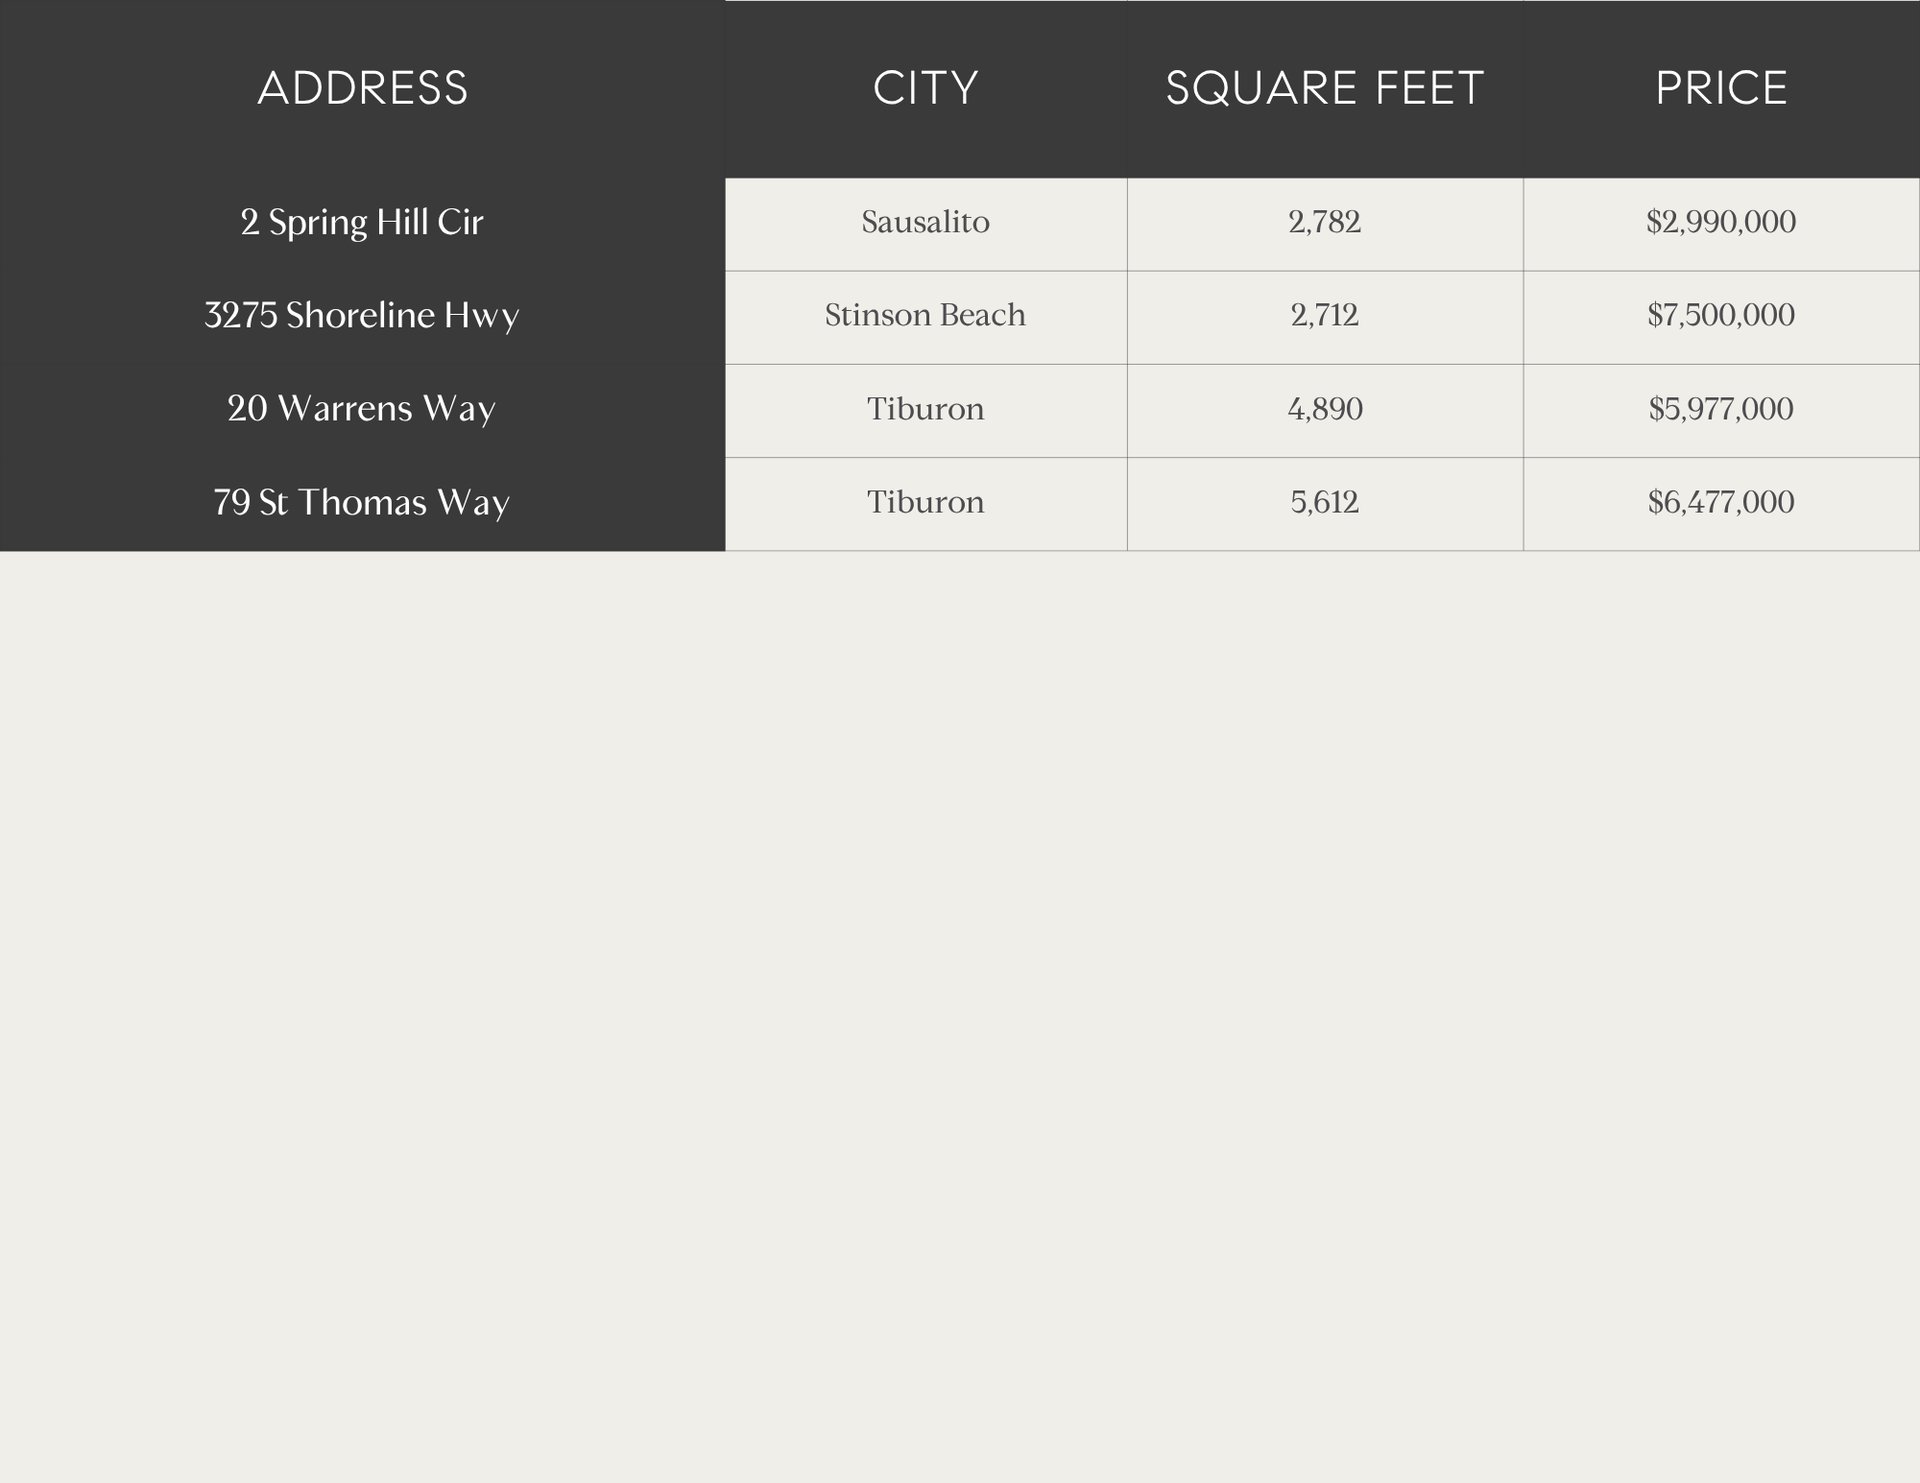Click the ADDRESS column header
Screen dimensions: 1920x1483
pos(362,88)
